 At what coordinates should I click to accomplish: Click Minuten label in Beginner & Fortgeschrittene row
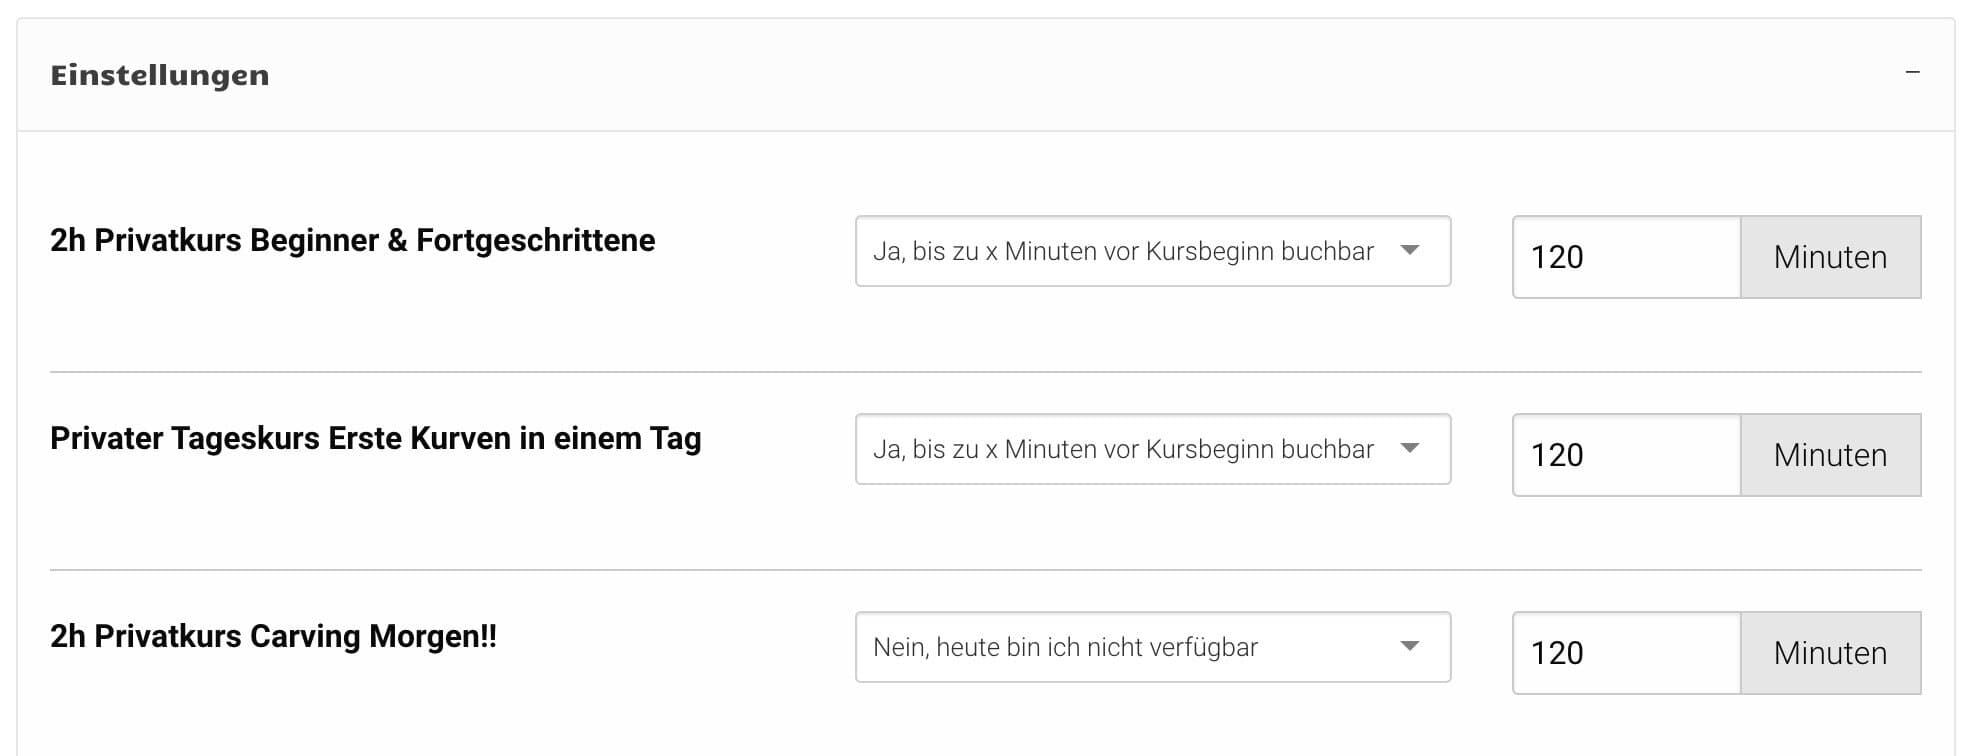[1830, 257]
